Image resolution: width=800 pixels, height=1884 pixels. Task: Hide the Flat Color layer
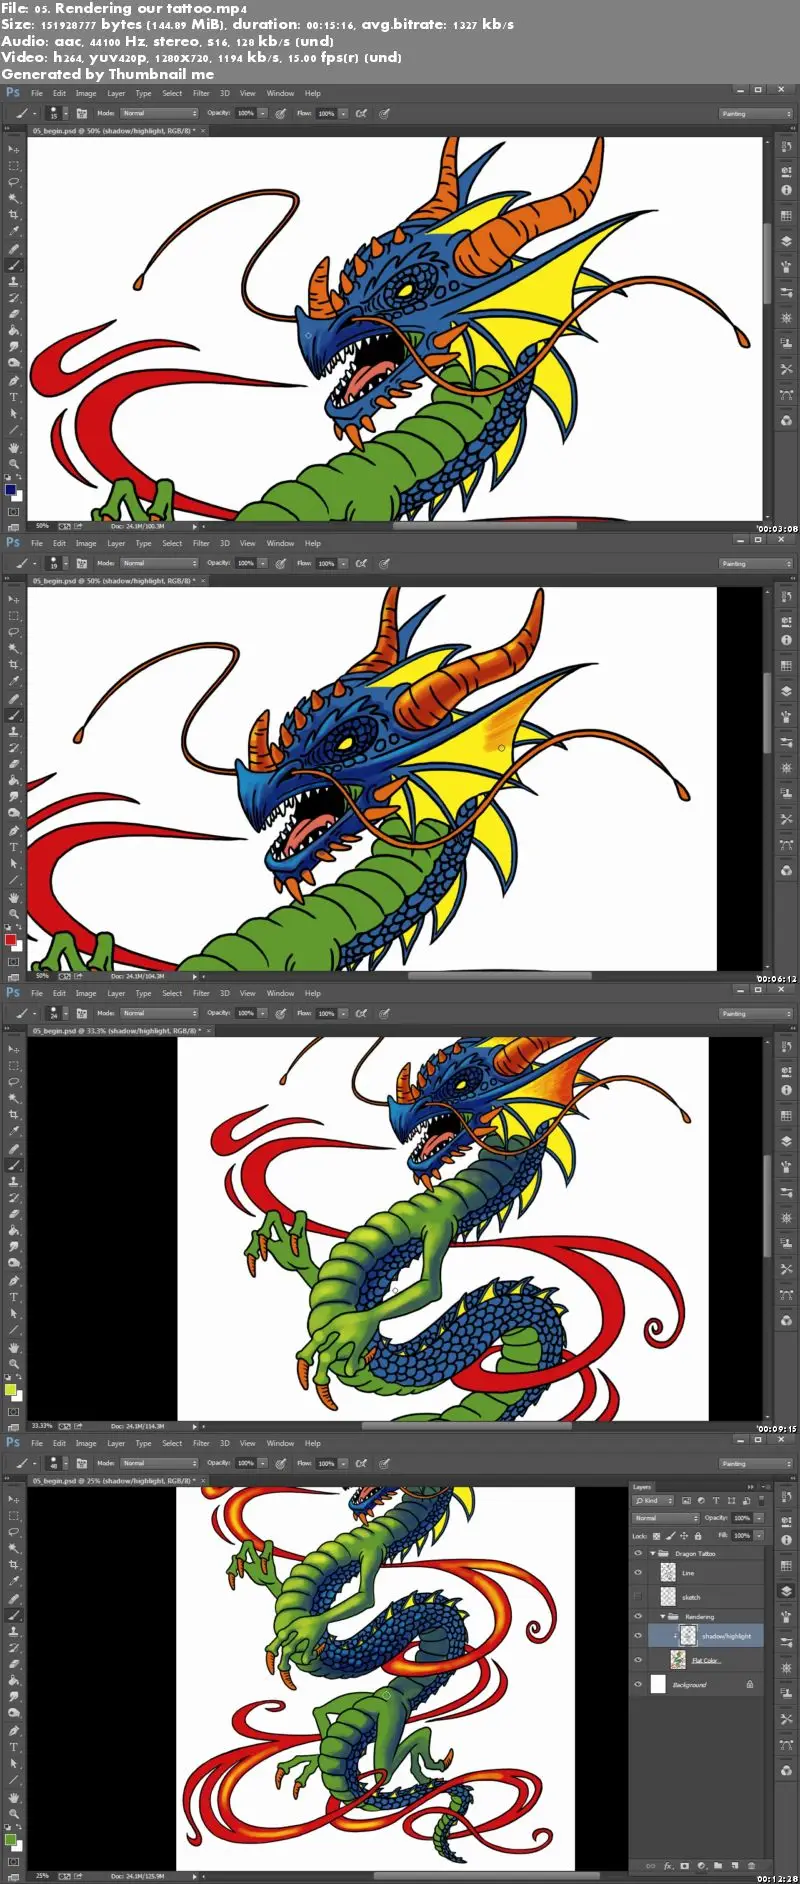coord(638,1660)
